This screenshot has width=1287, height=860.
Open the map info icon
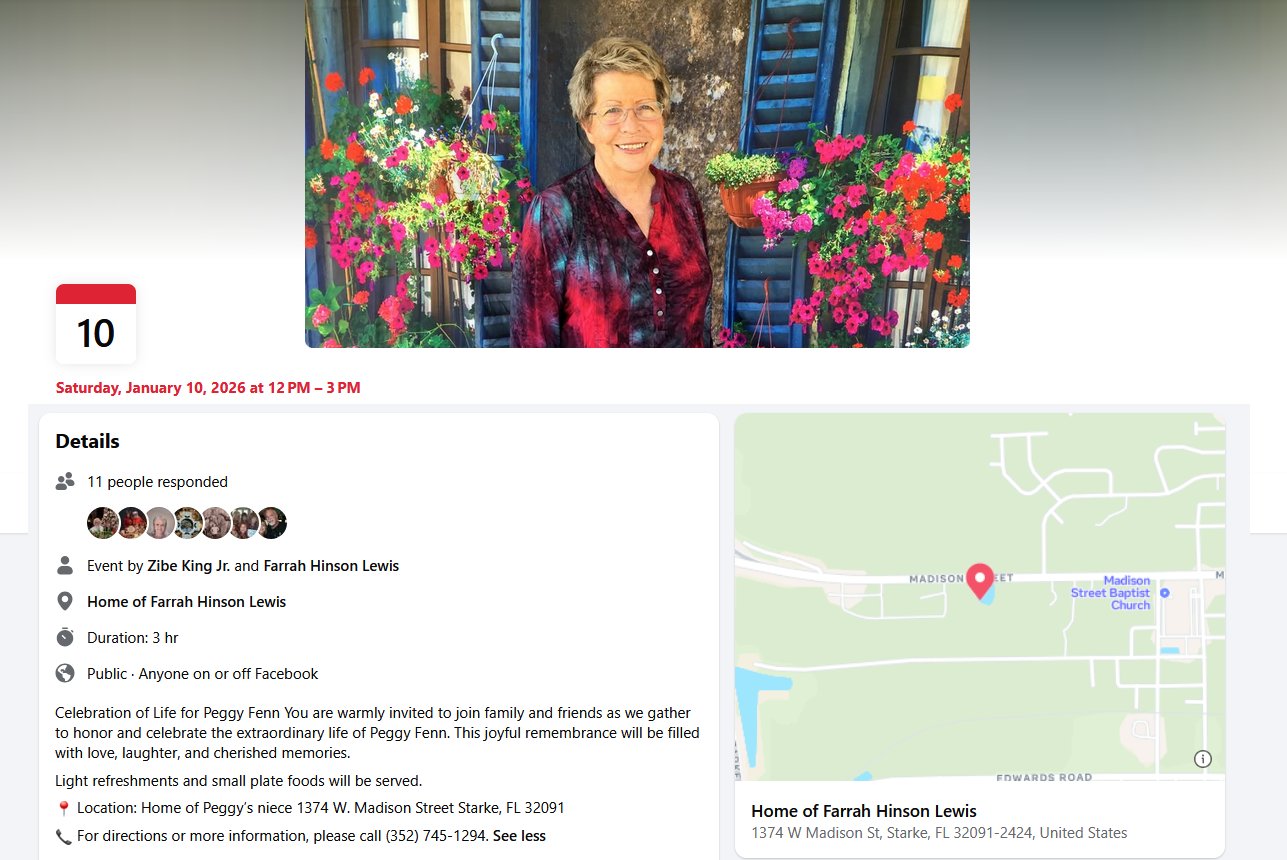tap(1203, 759)
